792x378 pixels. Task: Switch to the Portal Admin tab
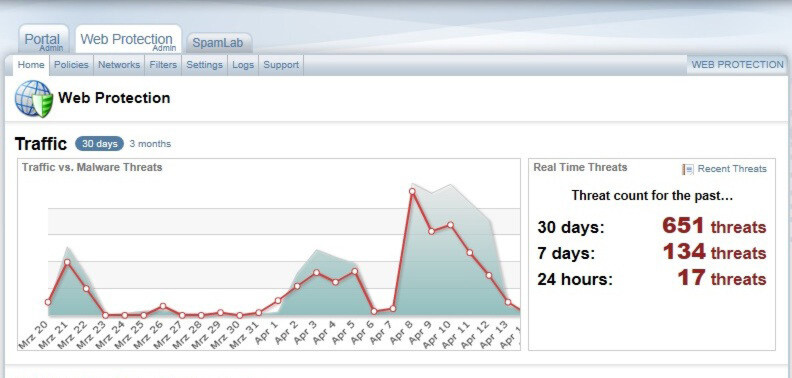(x=43, y=40)
